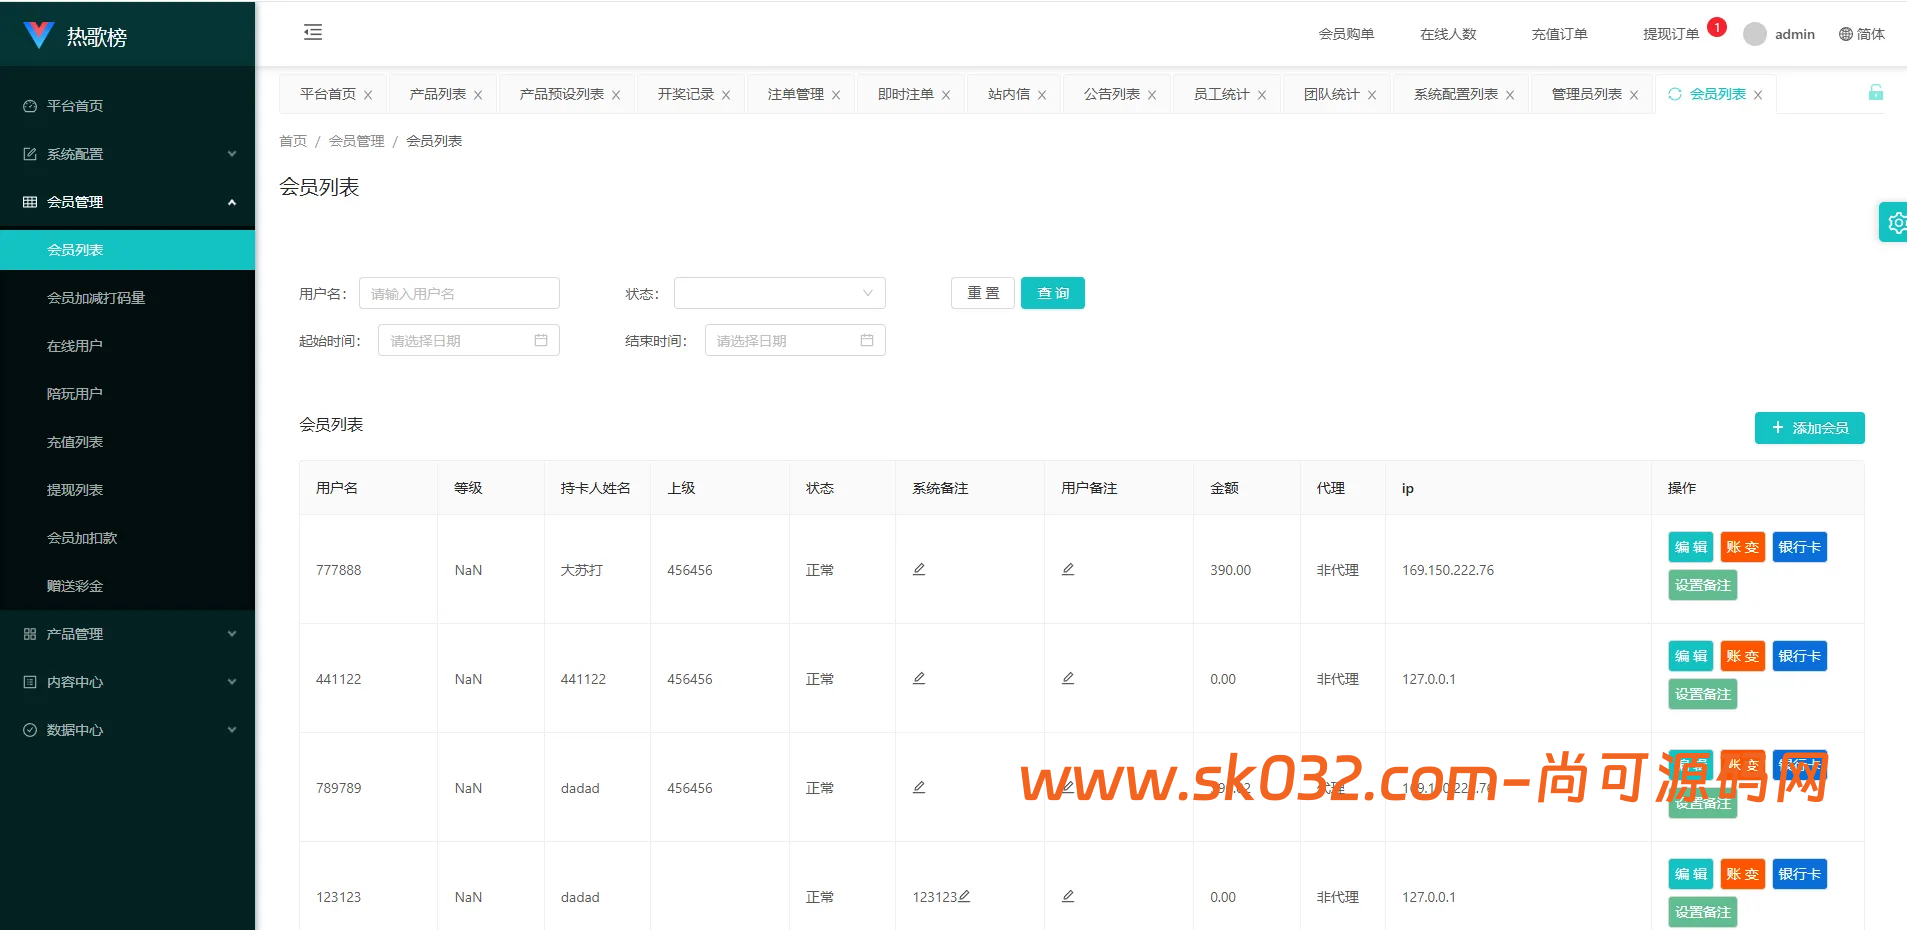Close the 团队统计 tab
1907x930 pixels.
[1372, 95]
